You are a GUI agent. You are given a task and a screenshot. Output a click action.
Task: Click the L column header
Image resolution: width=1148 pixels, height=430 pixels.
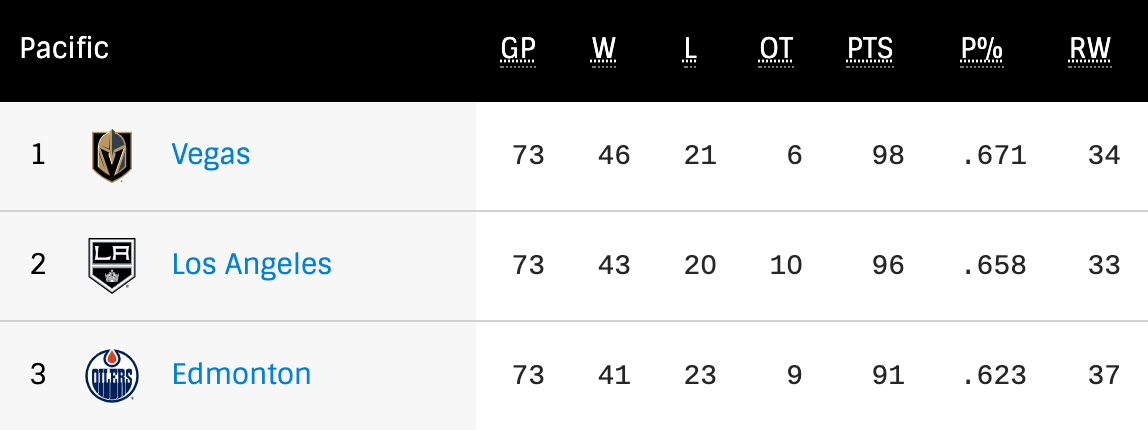[x=689, y=49]
